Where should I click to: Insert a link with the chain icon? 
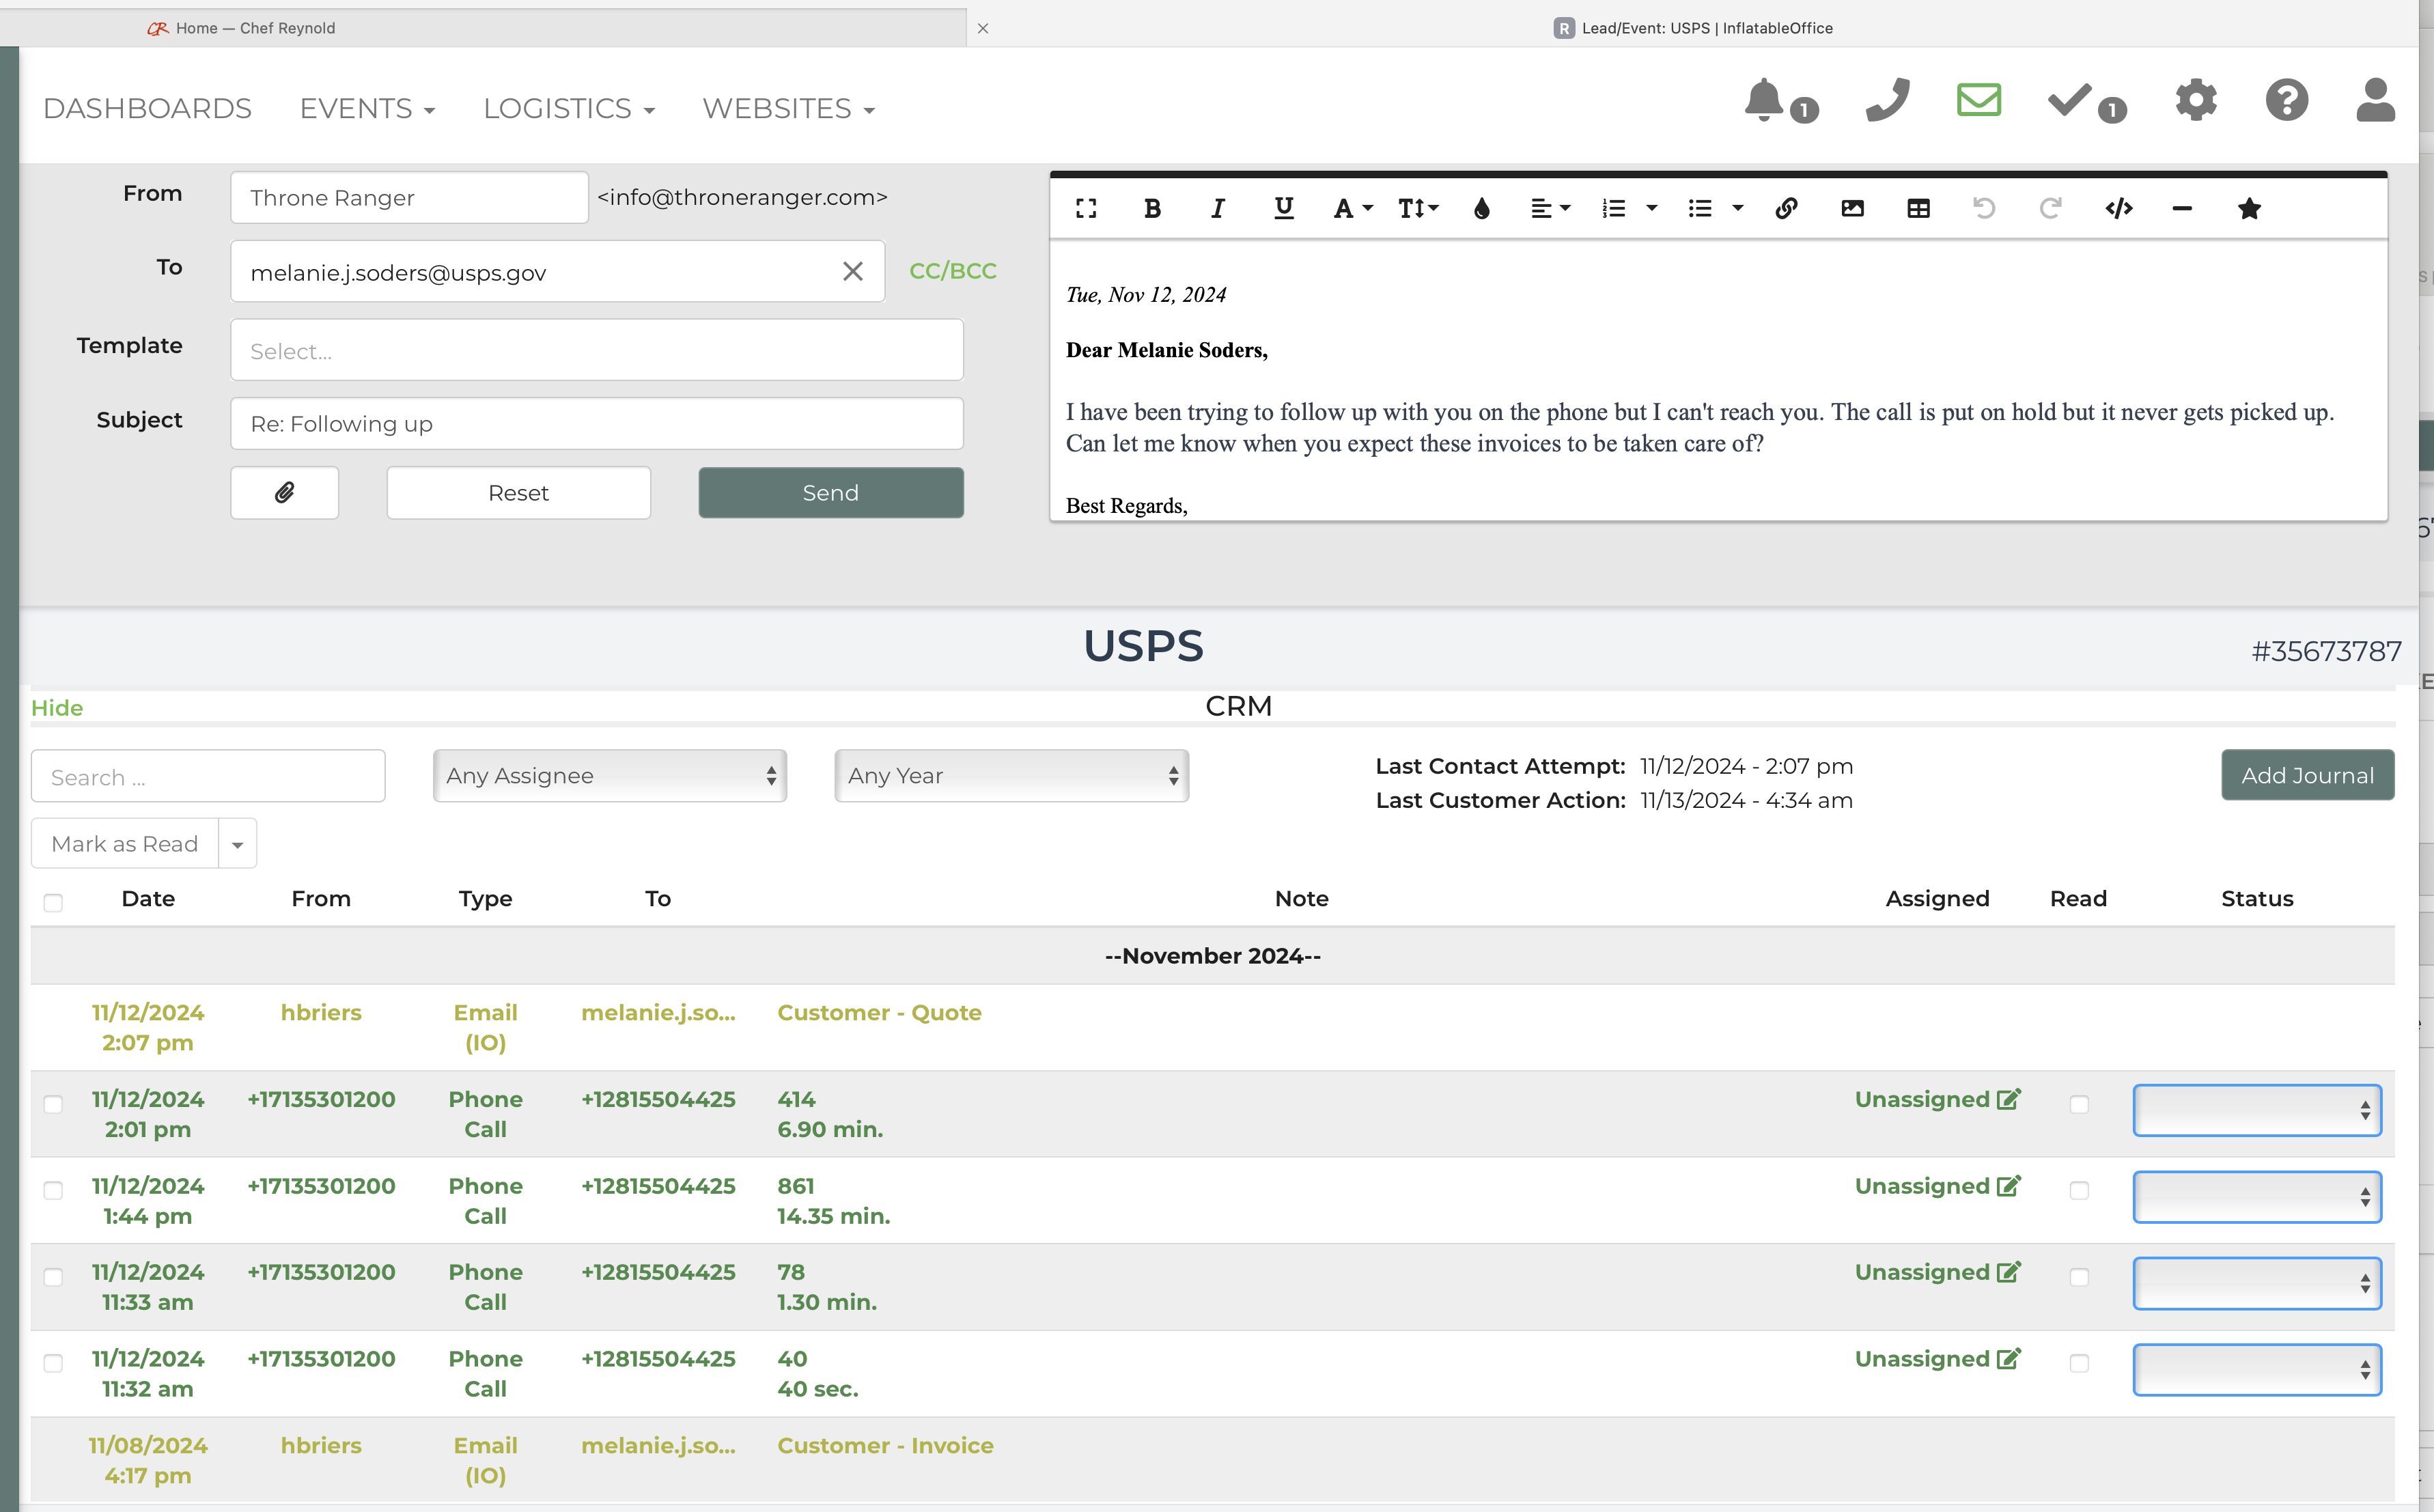[1787, 208]
